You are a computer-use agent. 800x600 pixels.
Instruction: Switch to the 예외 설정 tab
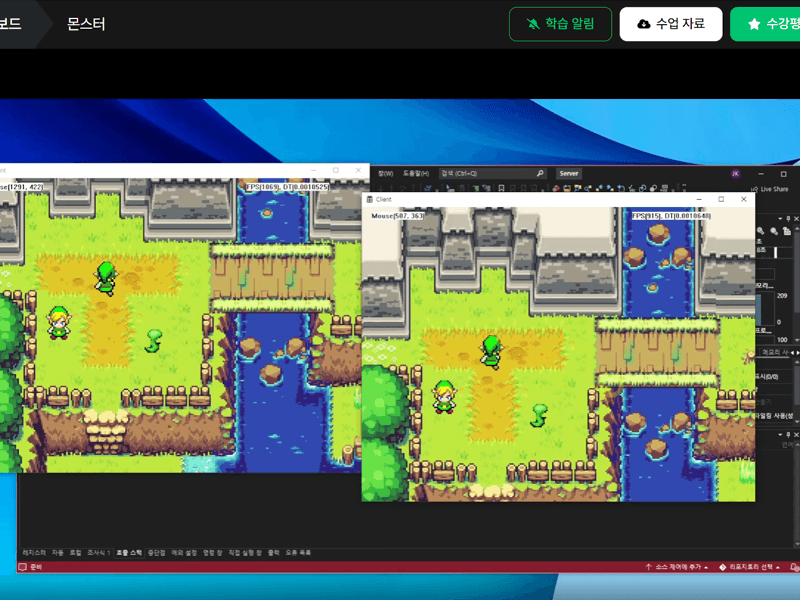[184, 553]
